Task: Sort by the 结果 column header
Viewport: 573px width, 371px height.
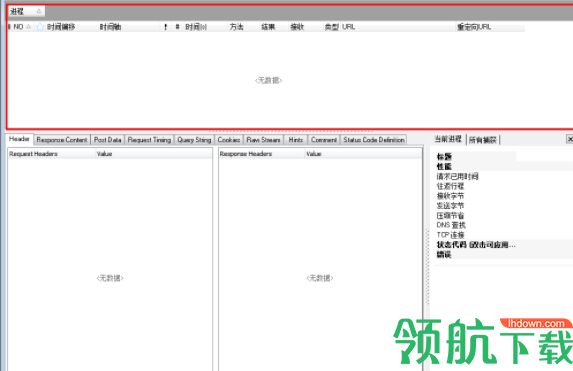Action: point(268,27)
